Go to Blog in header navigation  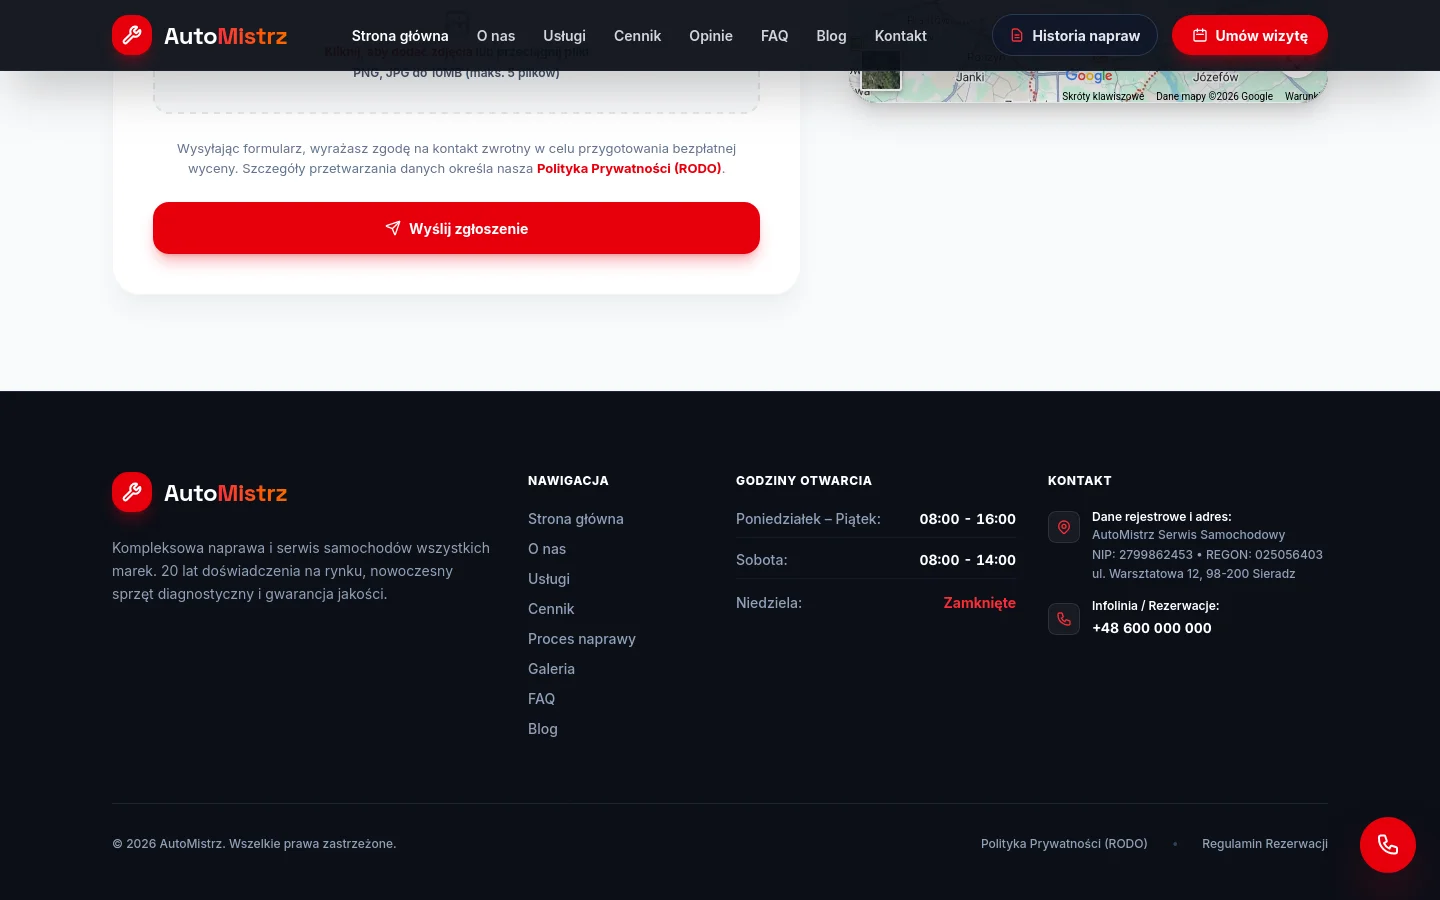(832, 36)
